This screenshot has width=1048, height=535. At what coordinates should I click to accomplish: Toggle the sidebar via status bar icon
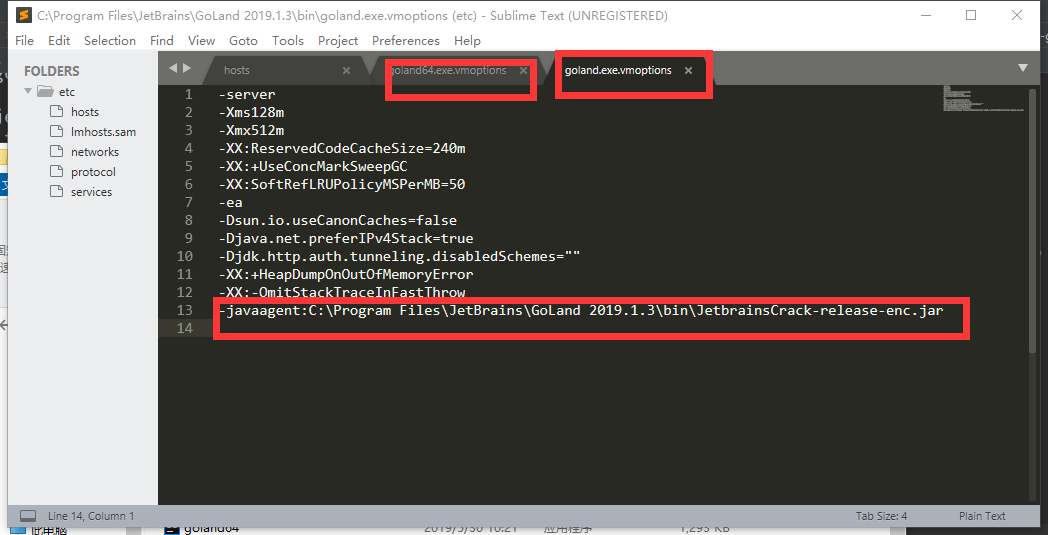tap(27, 516)
